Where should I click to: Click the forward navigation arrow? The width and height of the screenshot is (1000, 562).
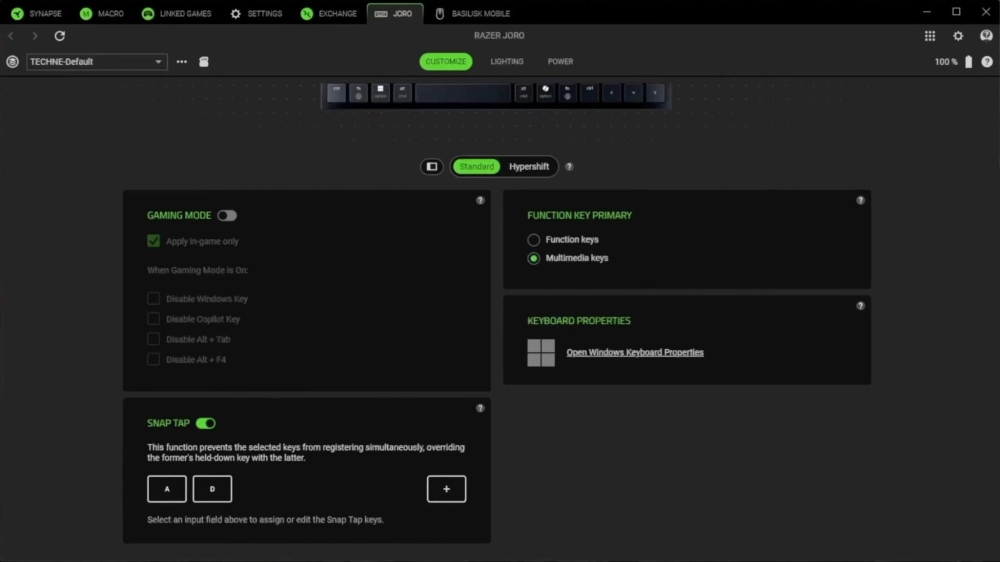pyautogui.click(x=35, y=36)
